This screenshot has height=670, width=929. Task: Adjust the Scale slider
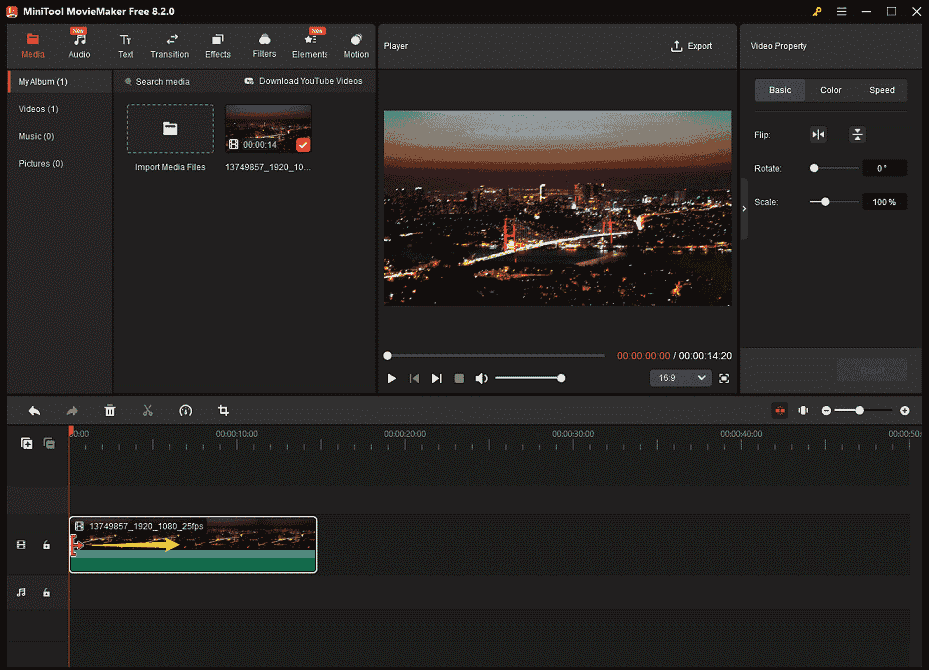(834, 202)
